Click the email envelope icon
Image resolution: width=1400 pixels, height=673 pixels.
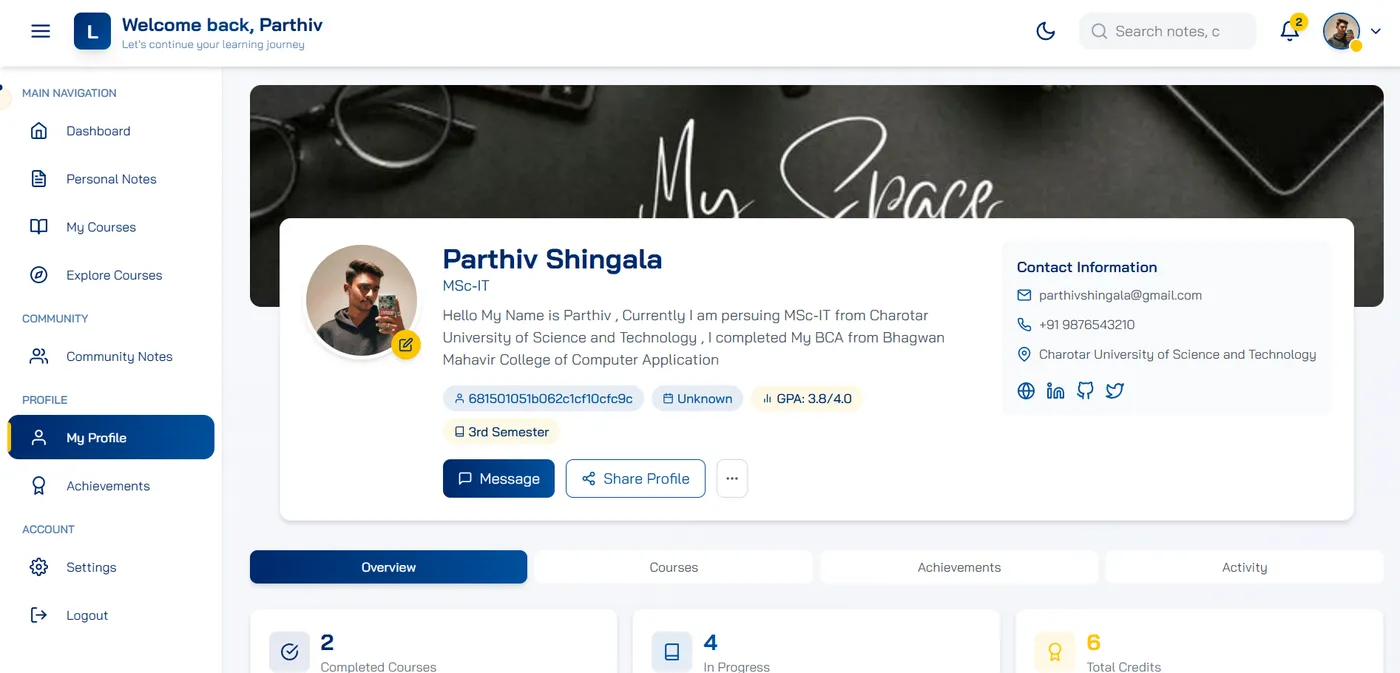coord(1024,295)
